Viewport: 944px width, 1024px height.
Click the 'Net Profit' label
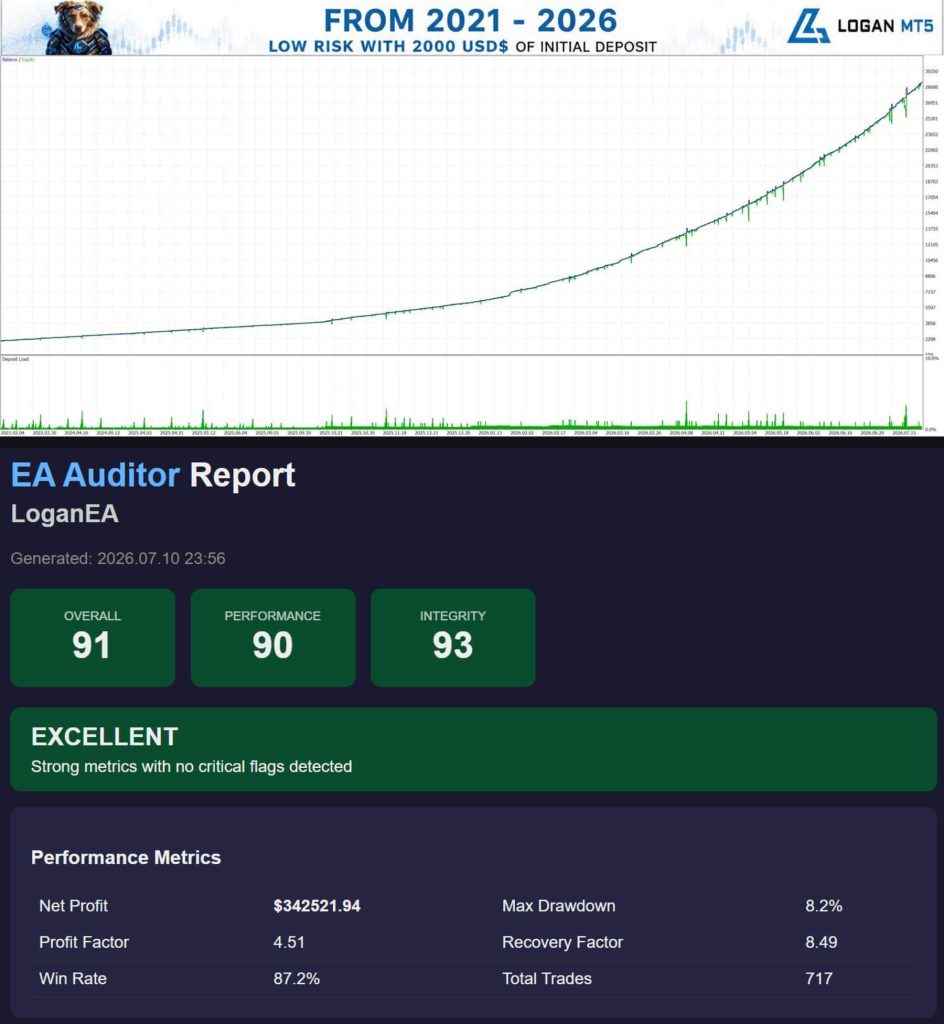[73, 906]
